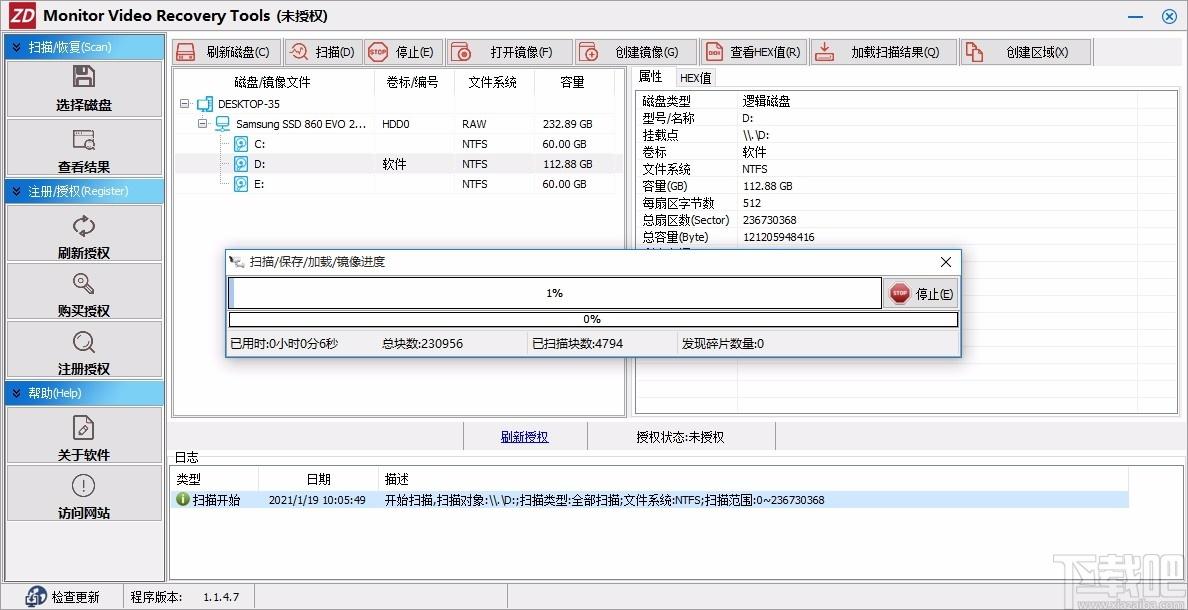Click the 发现碎片数量:0 status text

pyautogui.click(x=723, y=344)
